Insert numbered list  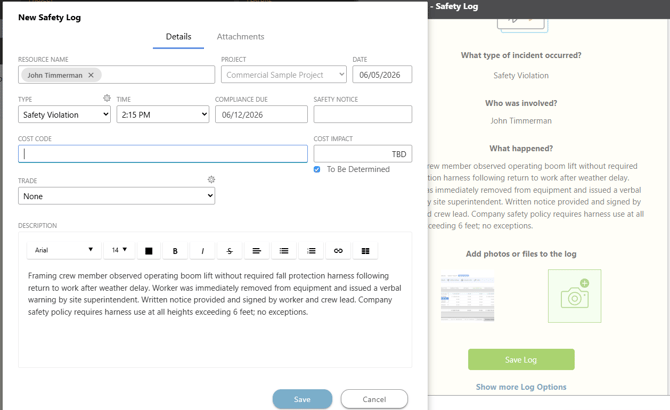coord(311,251)
